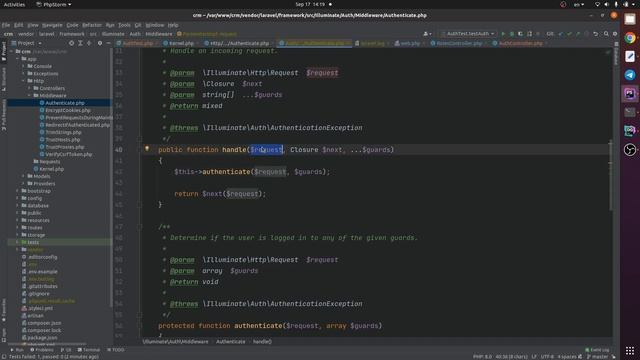Select artisan file in project tree

(36, 316)
